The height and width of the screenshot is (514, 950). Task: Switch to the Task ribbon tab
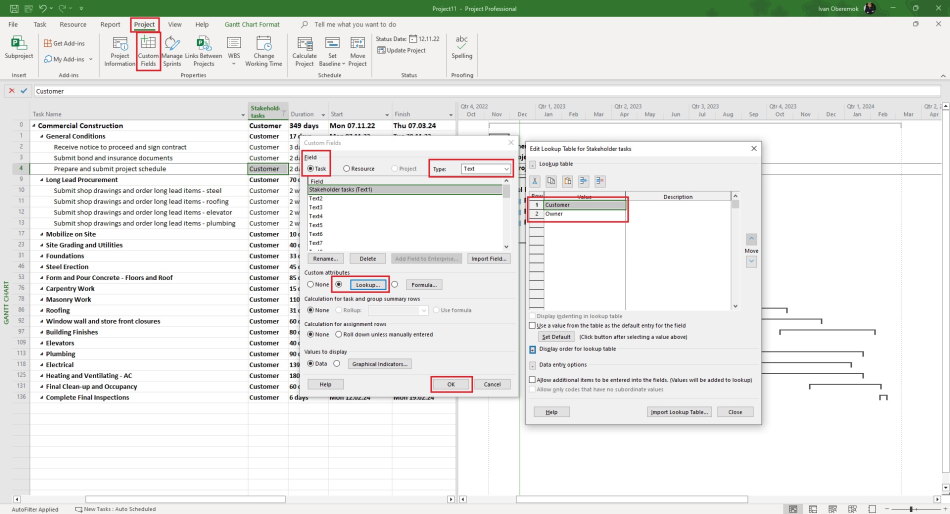click(40, 24)
